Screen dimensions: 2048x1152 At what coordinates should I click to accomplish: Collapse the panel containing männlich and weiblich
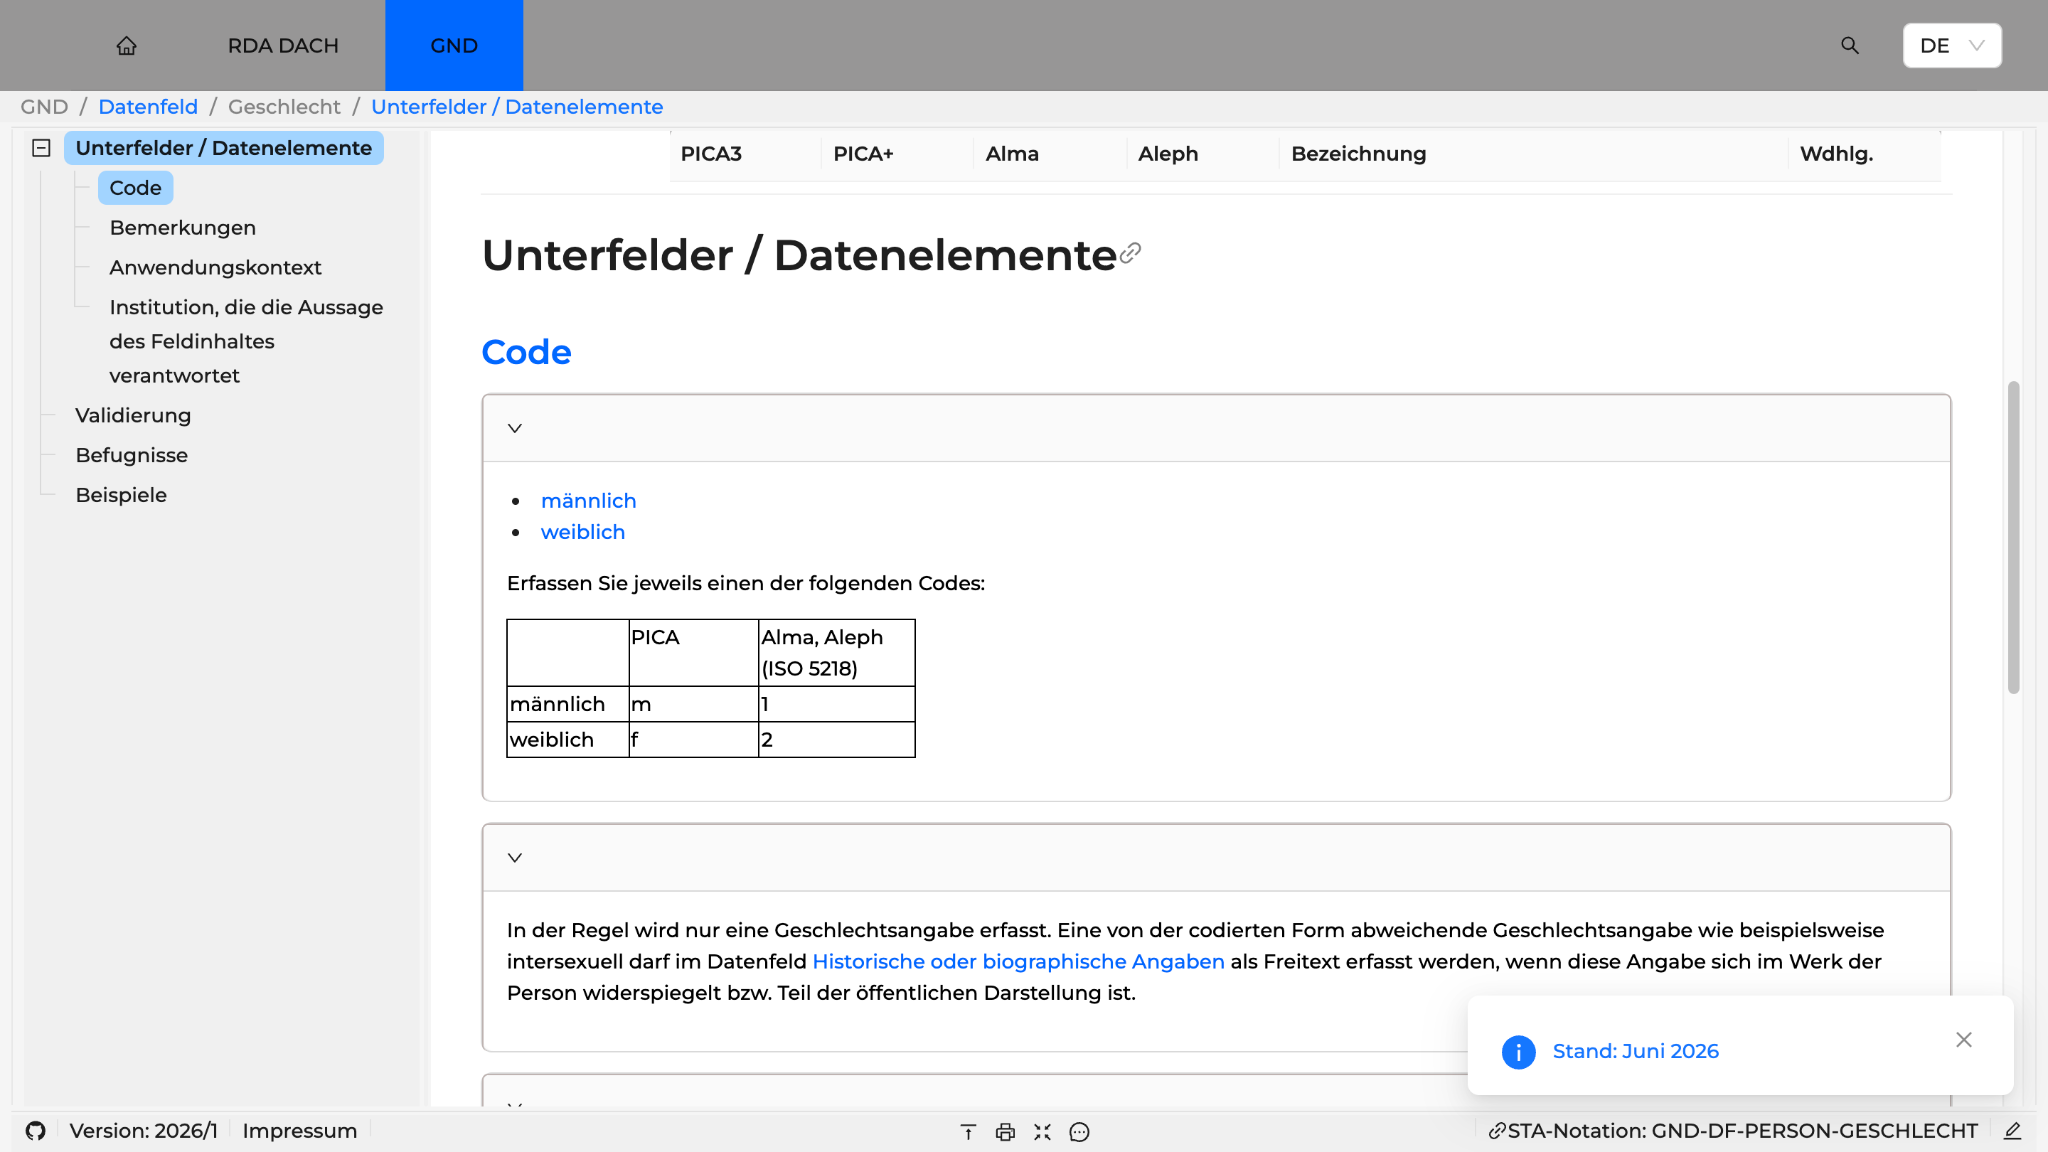pos(515,428)
